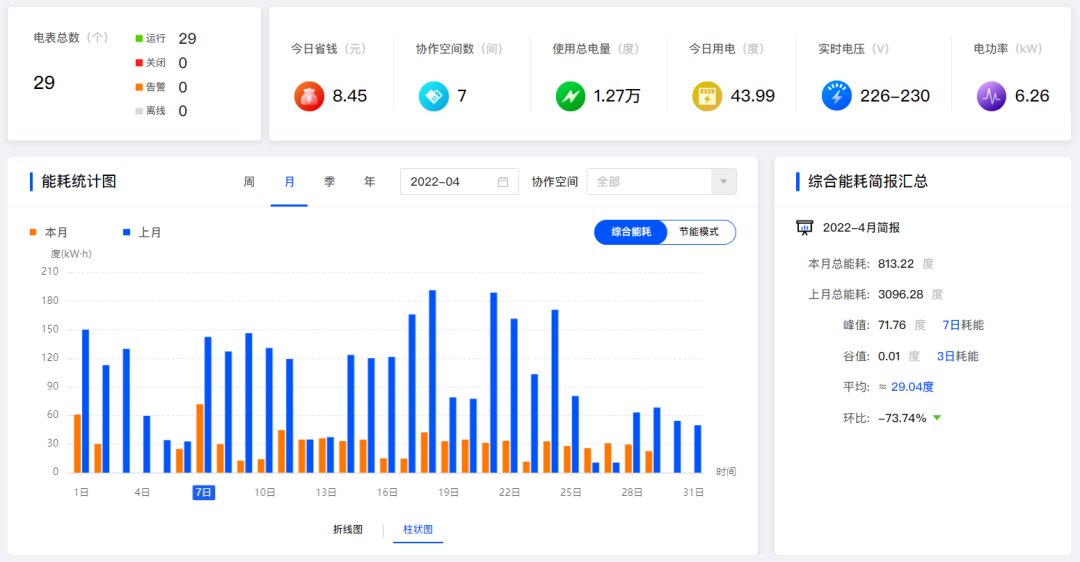Click the tallest blue bar near 18日
The width and height of the screenshot is (1080, 562).
[433, 381]
